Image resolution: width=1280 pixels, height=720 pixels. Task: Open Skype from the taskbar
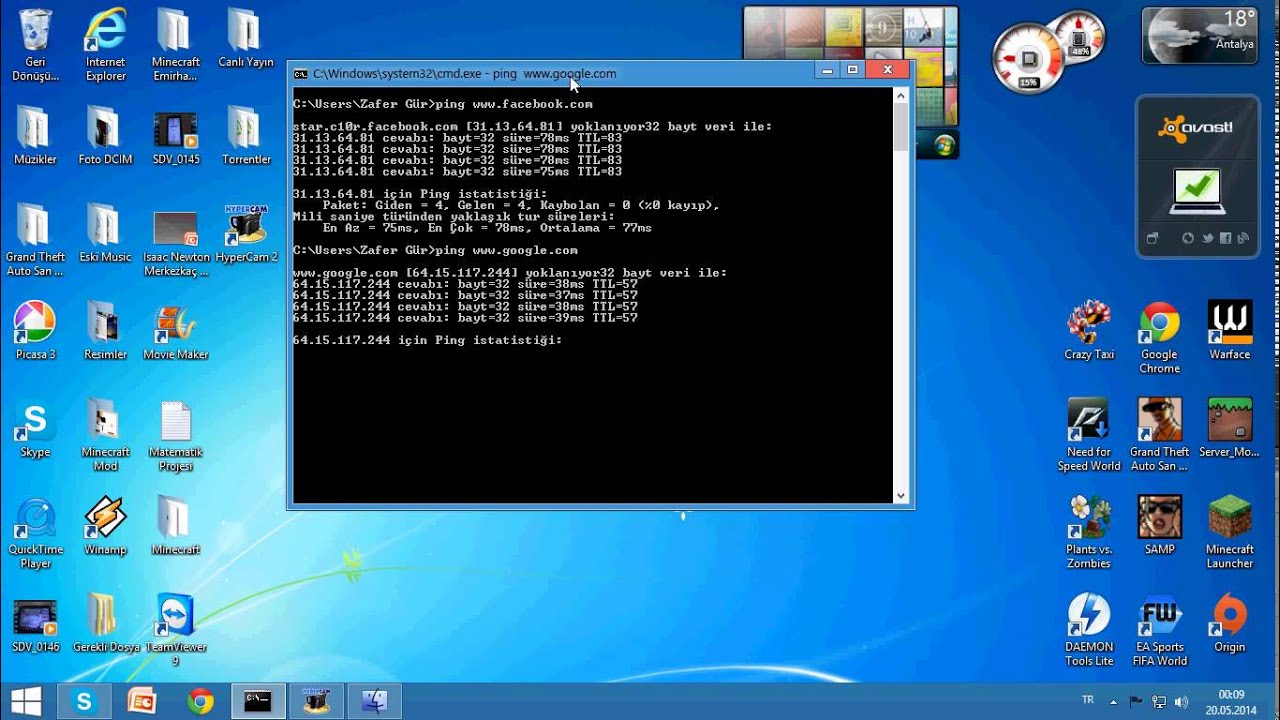84,702
